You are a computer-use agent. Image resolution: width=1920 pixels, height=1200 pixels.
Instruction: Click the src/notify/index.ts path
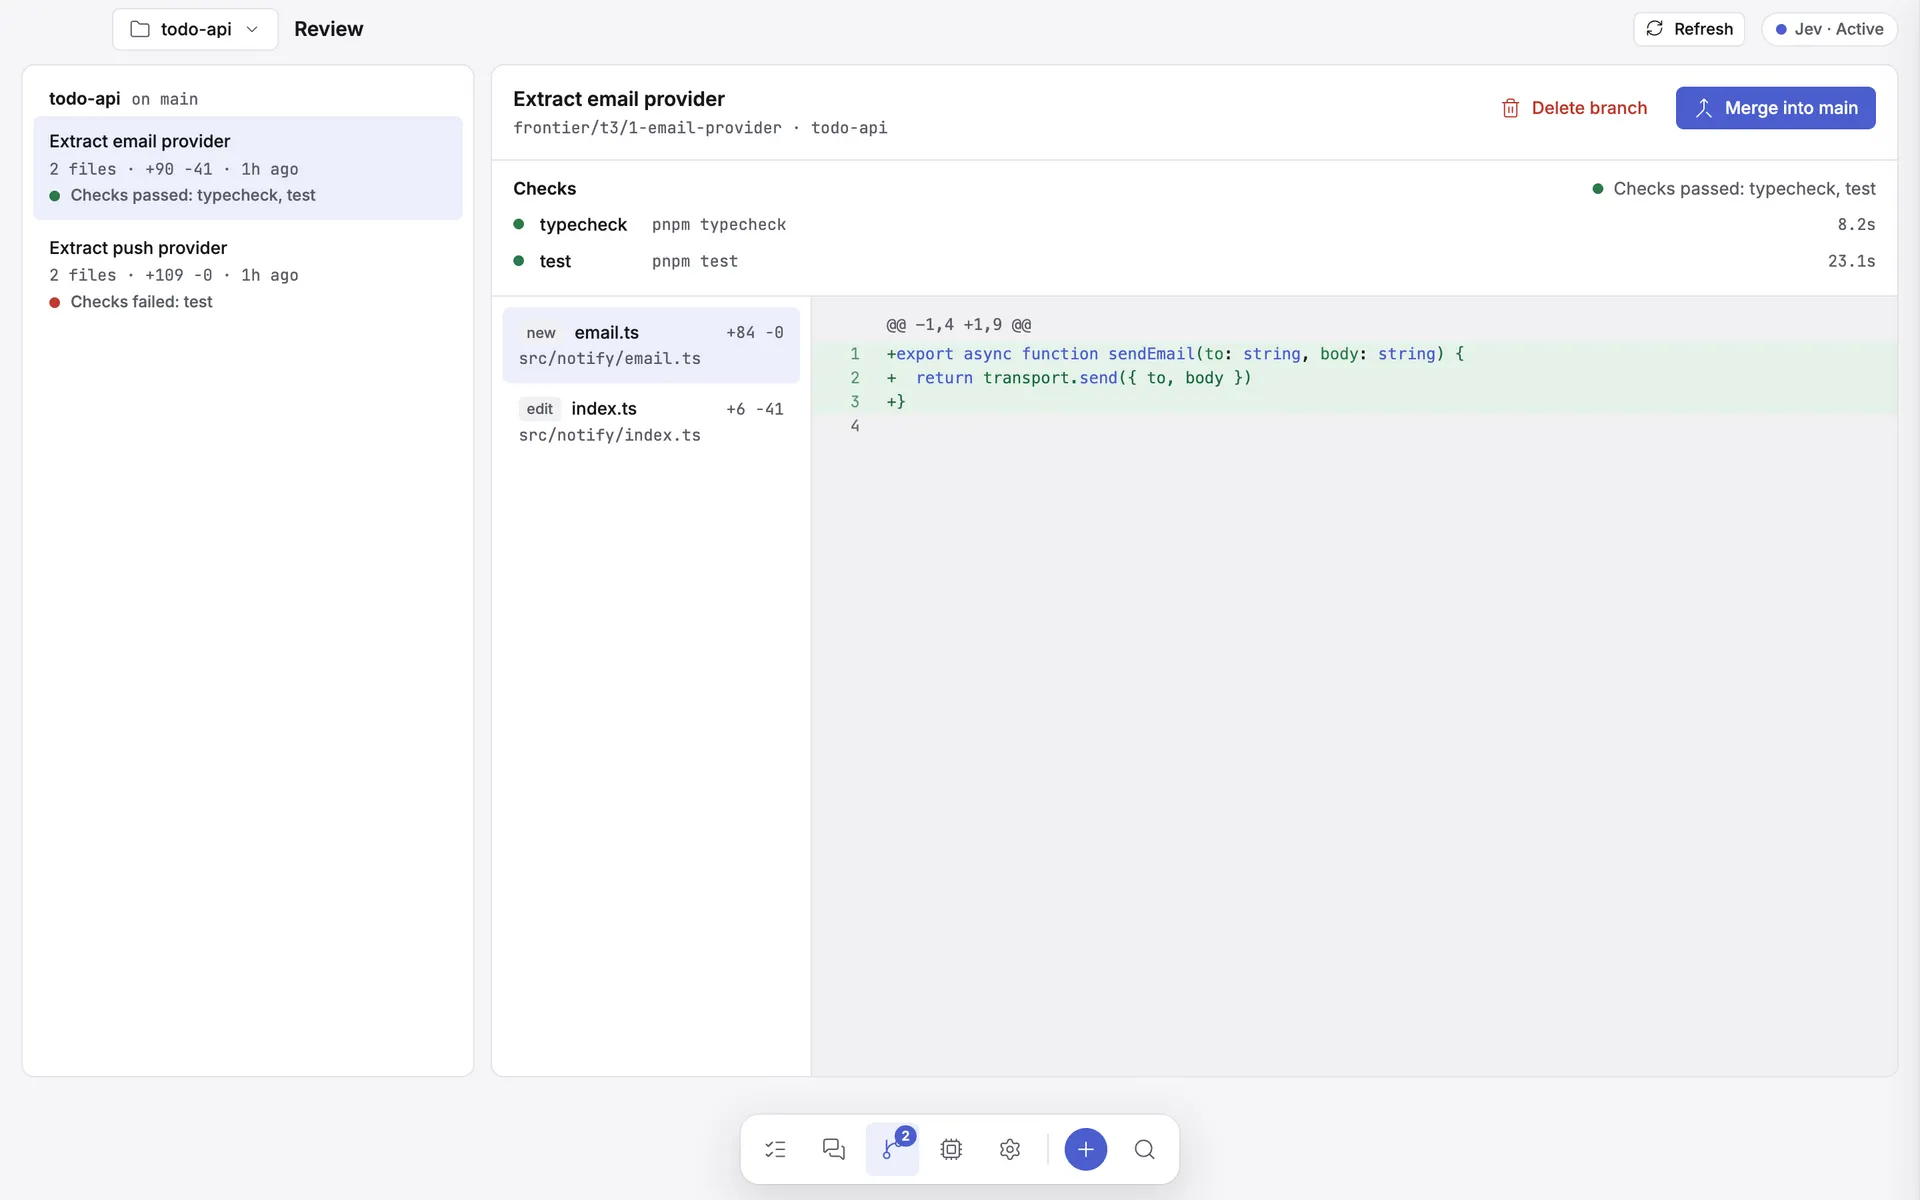pos(609,435)
